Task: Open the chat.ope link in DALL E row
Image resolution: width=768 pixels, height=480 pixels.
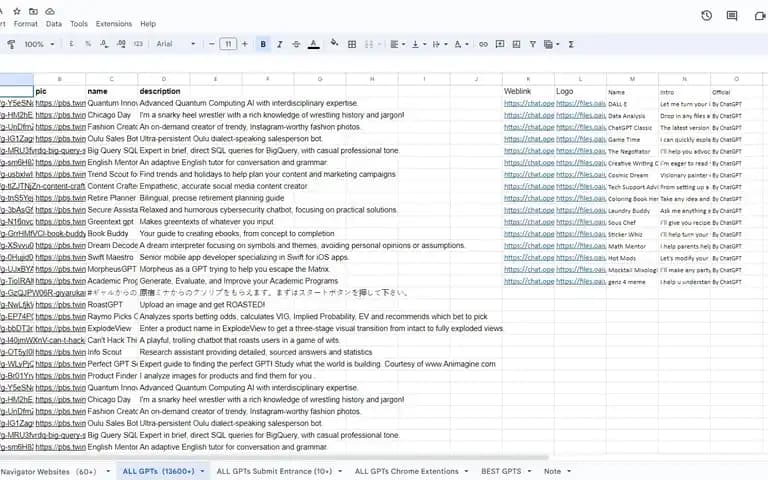Action: point(529,103)
